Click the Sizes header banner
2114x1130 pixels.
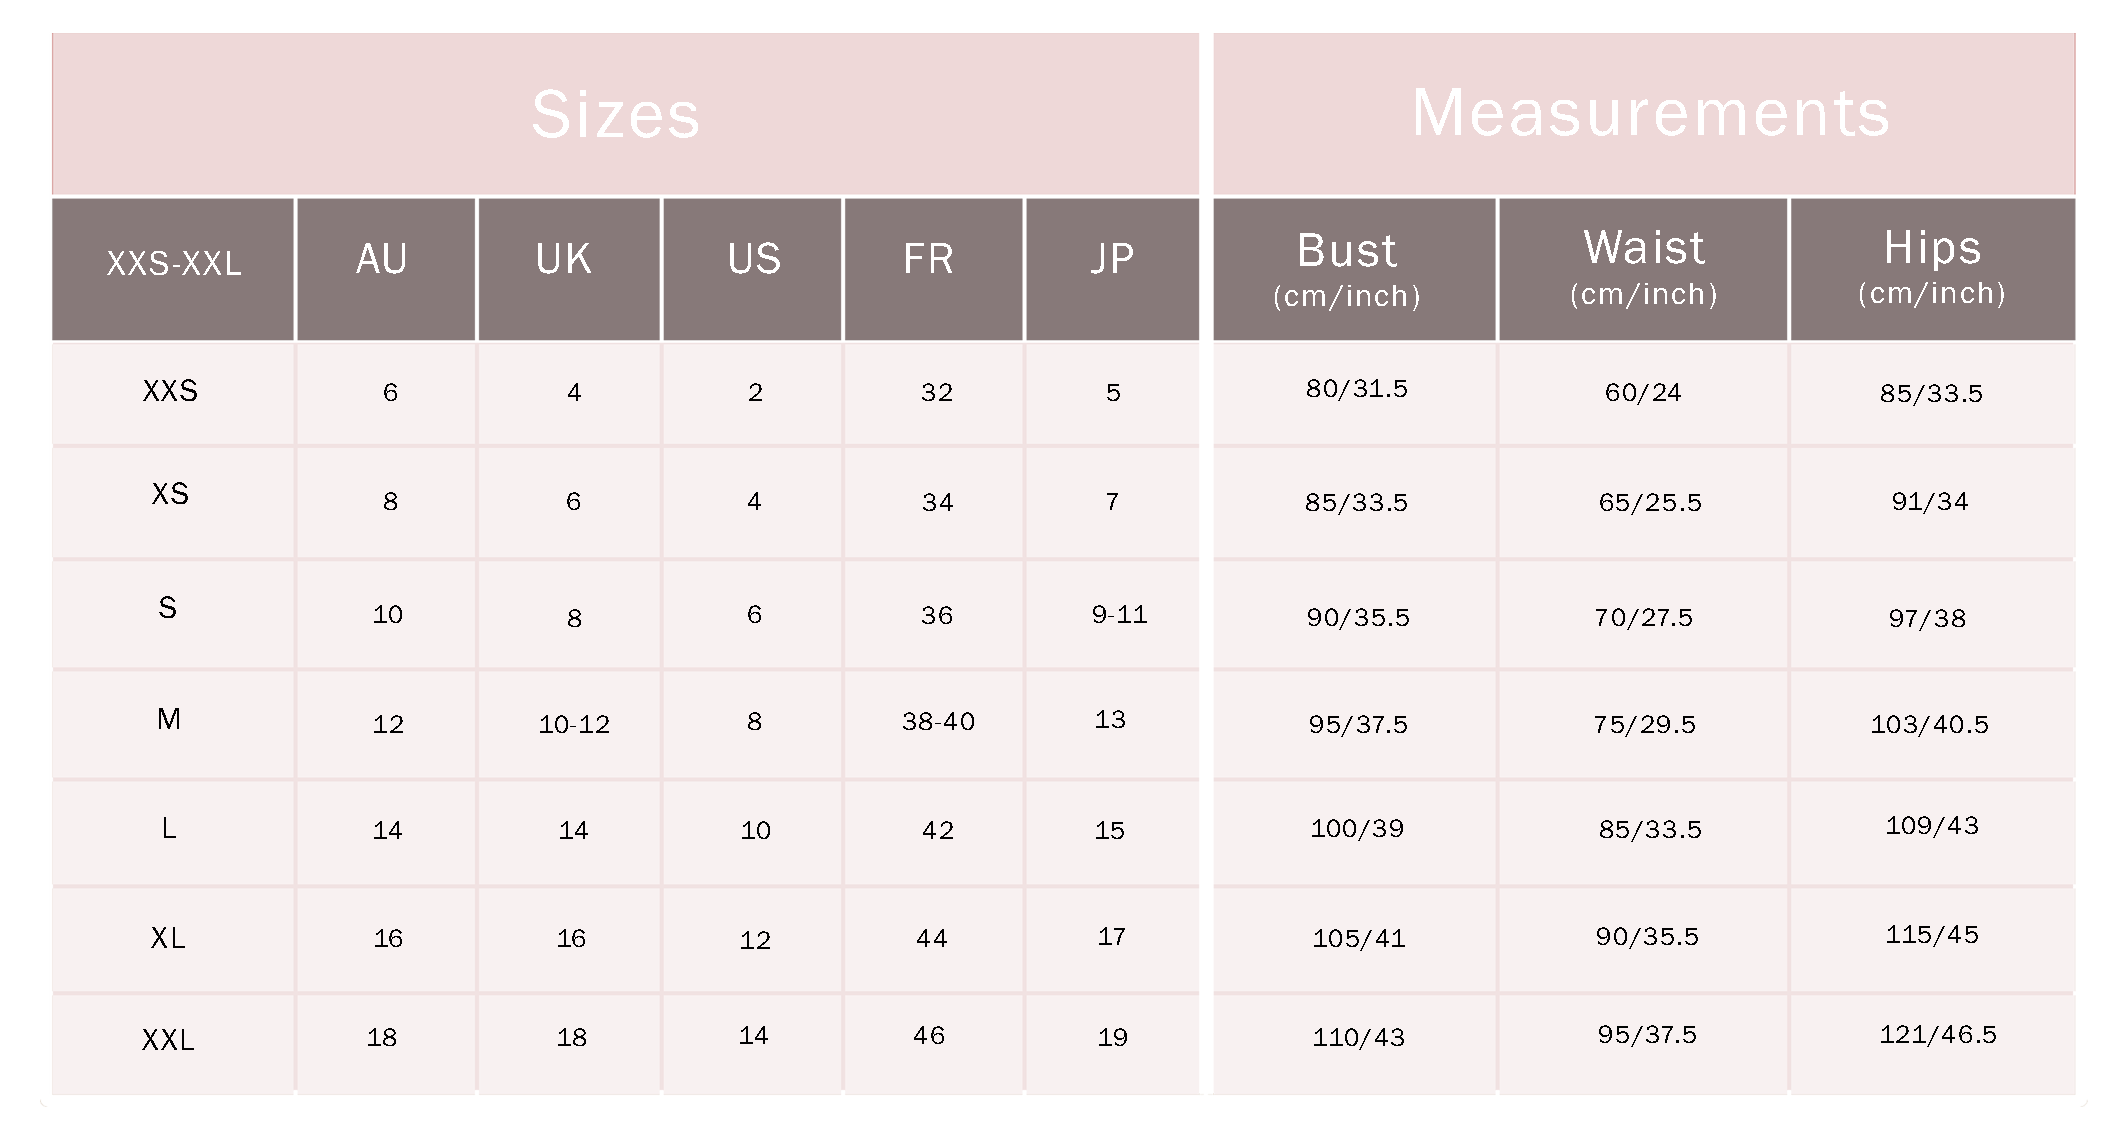point(625,113)
